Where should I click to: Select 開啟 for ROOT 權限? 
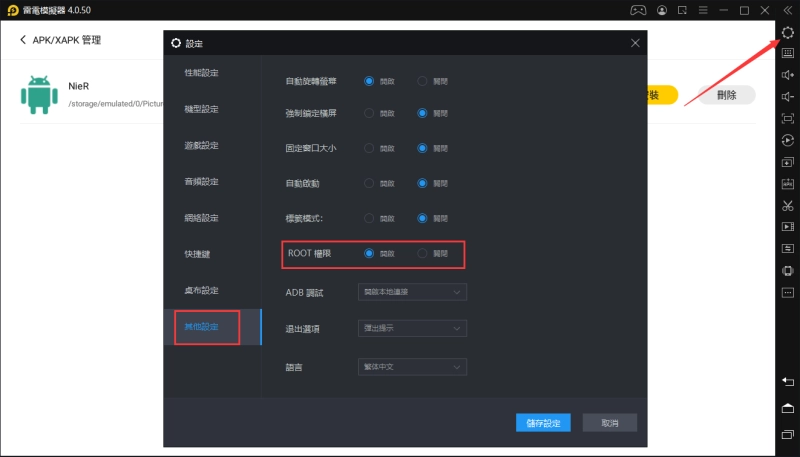click(369, 253)
